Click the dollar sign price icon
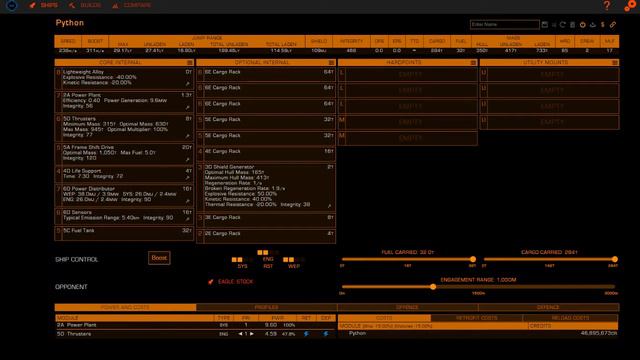This screenshot has height=360, width=640. [x=602, y=24]
